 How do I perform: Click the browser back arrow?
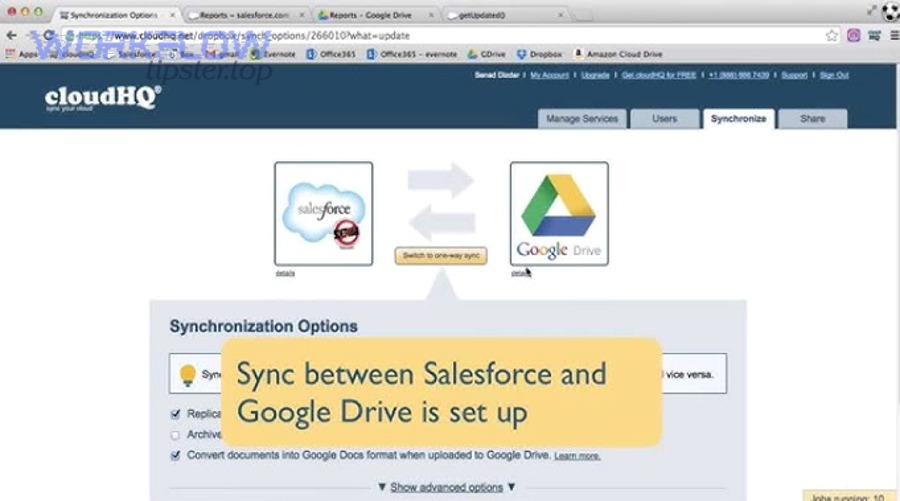coord(11,36)
